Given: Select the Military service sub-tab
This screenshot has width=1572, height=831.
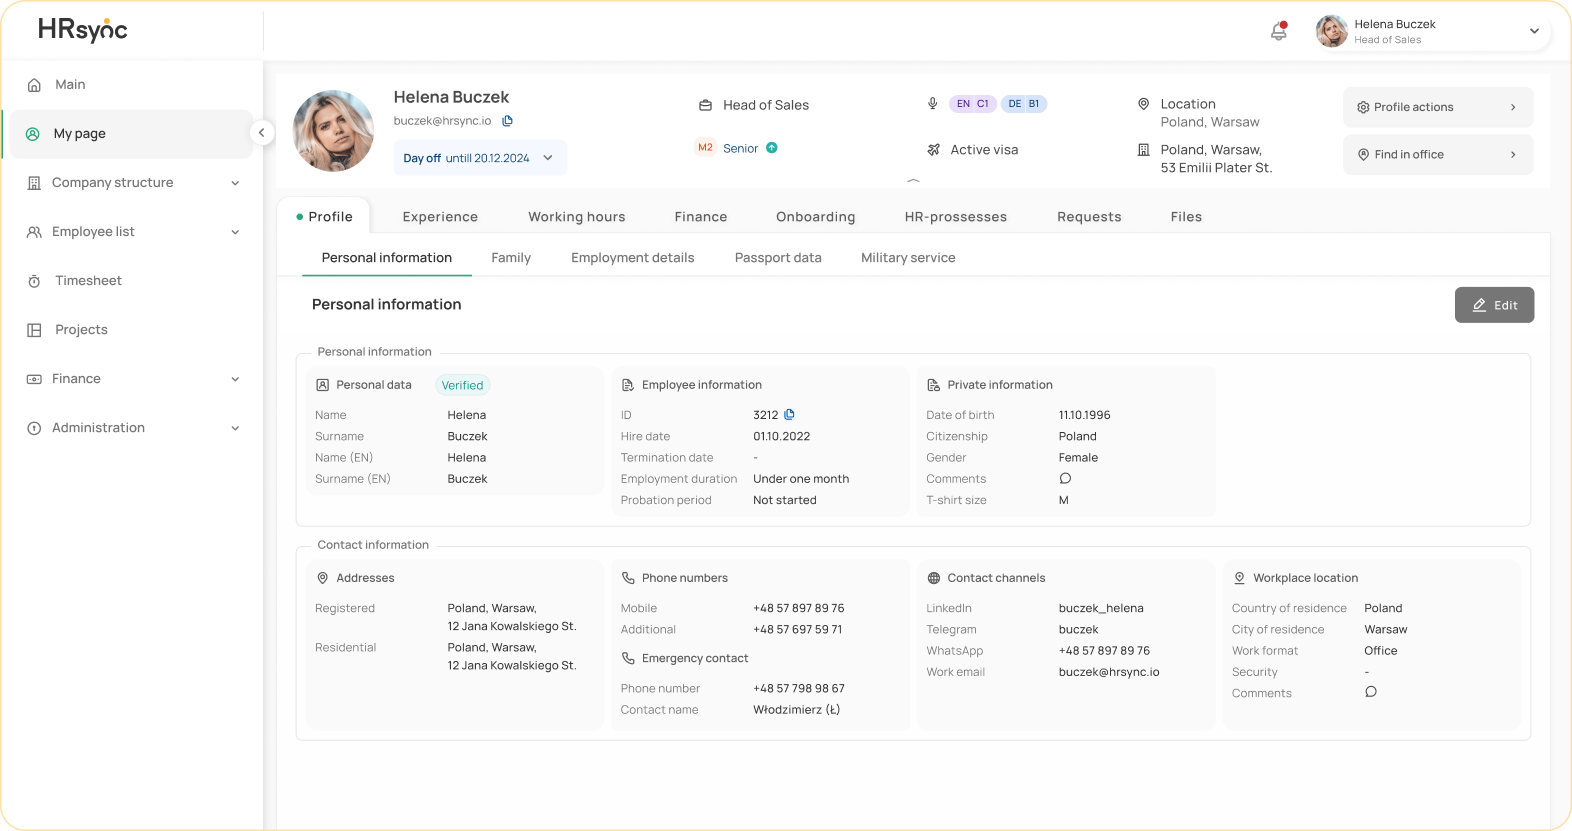Looking at the screenshot, I should 908,258.
